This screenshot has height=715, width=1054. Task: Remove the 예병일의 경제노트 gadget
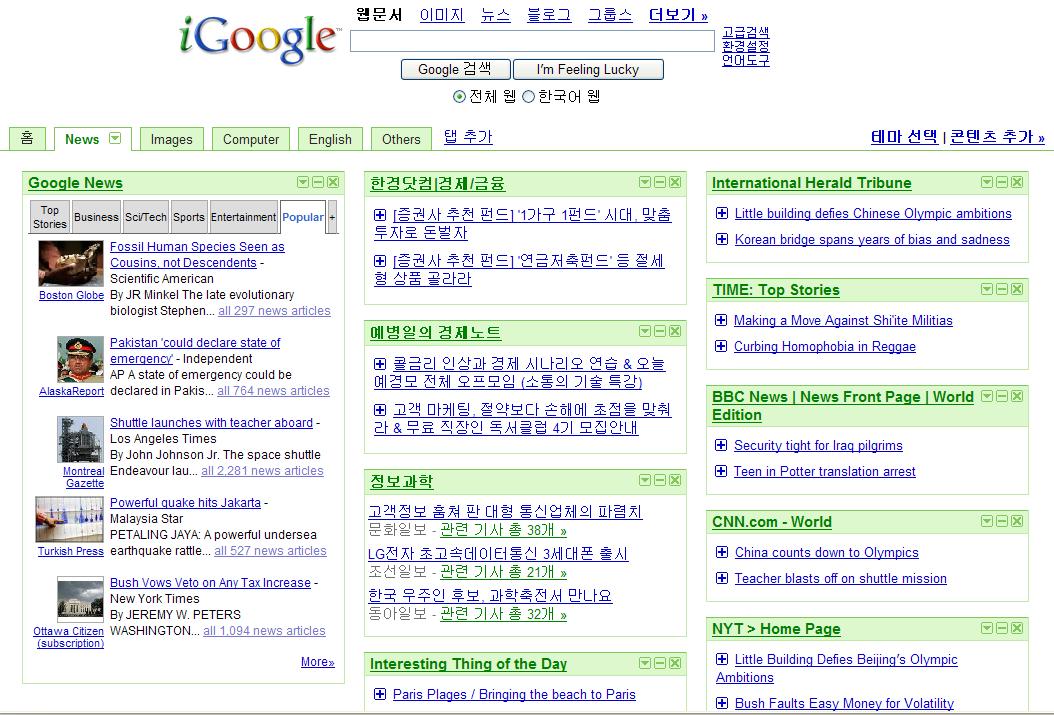point(675,331)
